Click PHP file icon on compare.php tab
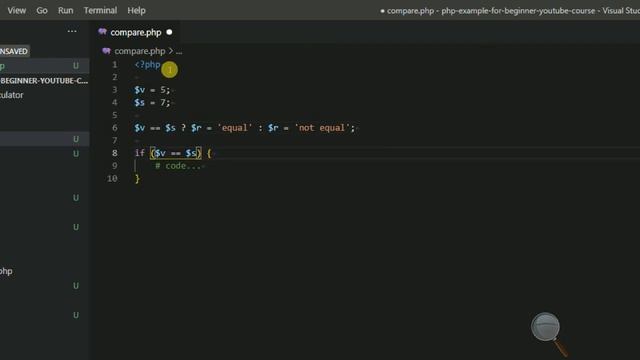The image size is (640, 360). click(102, 31)
